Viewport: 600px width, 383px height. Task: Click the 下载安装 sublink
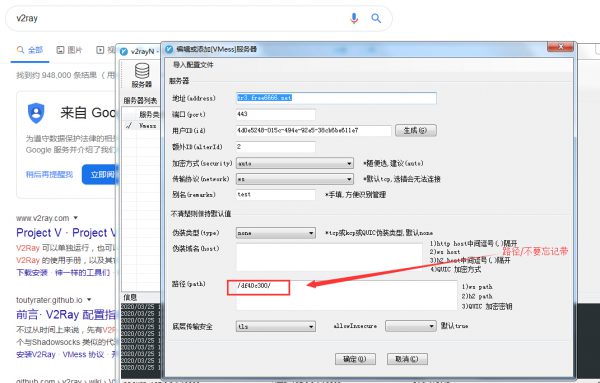point(32,272)
